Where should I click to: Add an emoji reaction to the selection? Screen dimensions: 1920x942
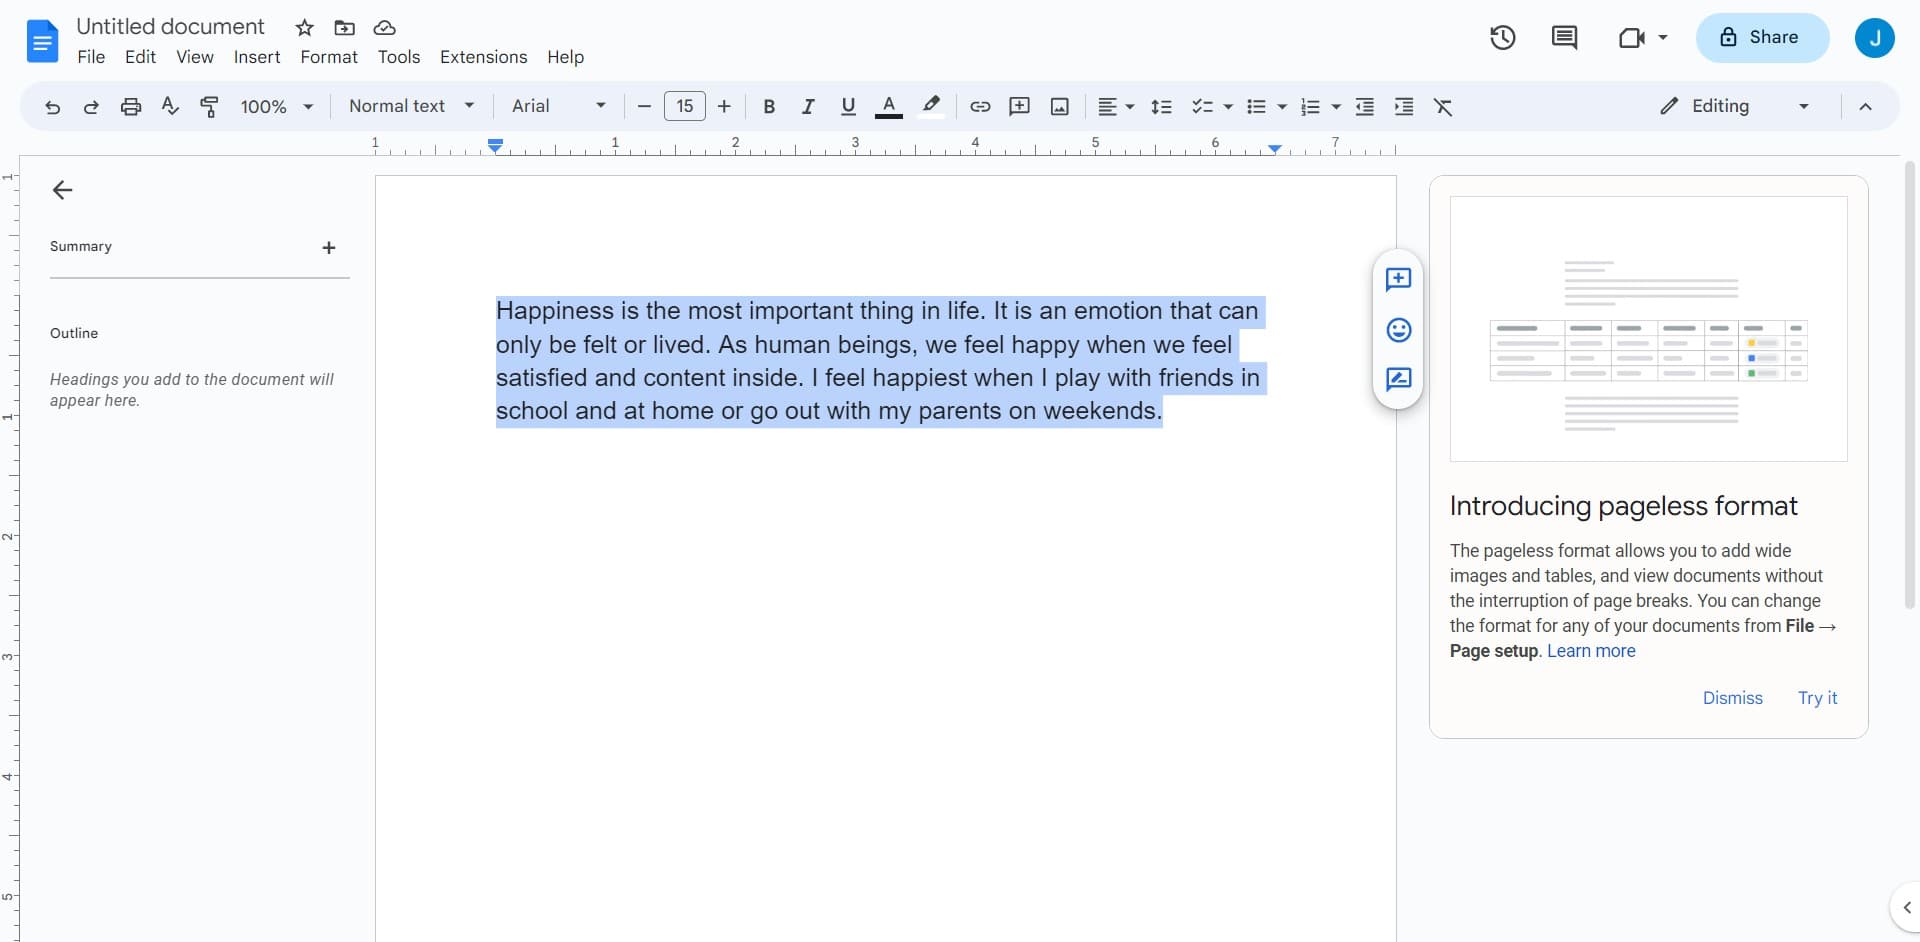[x=1398, y=329]
